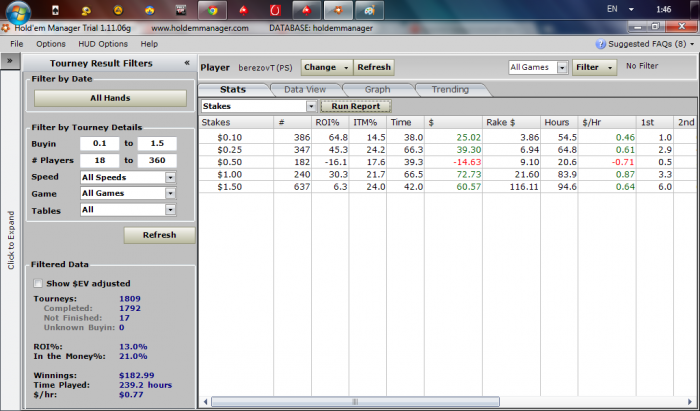Viewport: 700px width, 411px height.
Task: Open the Options menu
Action: point(51,44)
